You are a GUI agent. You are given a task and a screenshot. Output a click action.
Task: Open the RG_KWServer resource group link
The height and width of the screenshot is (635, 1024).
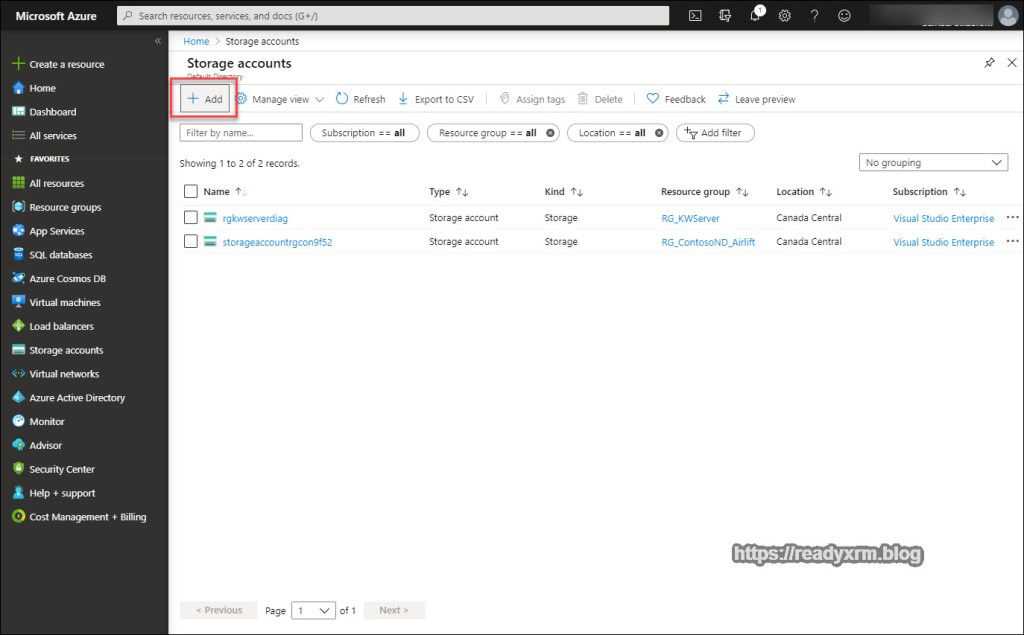pyautogui.click(x=690, y=218)
